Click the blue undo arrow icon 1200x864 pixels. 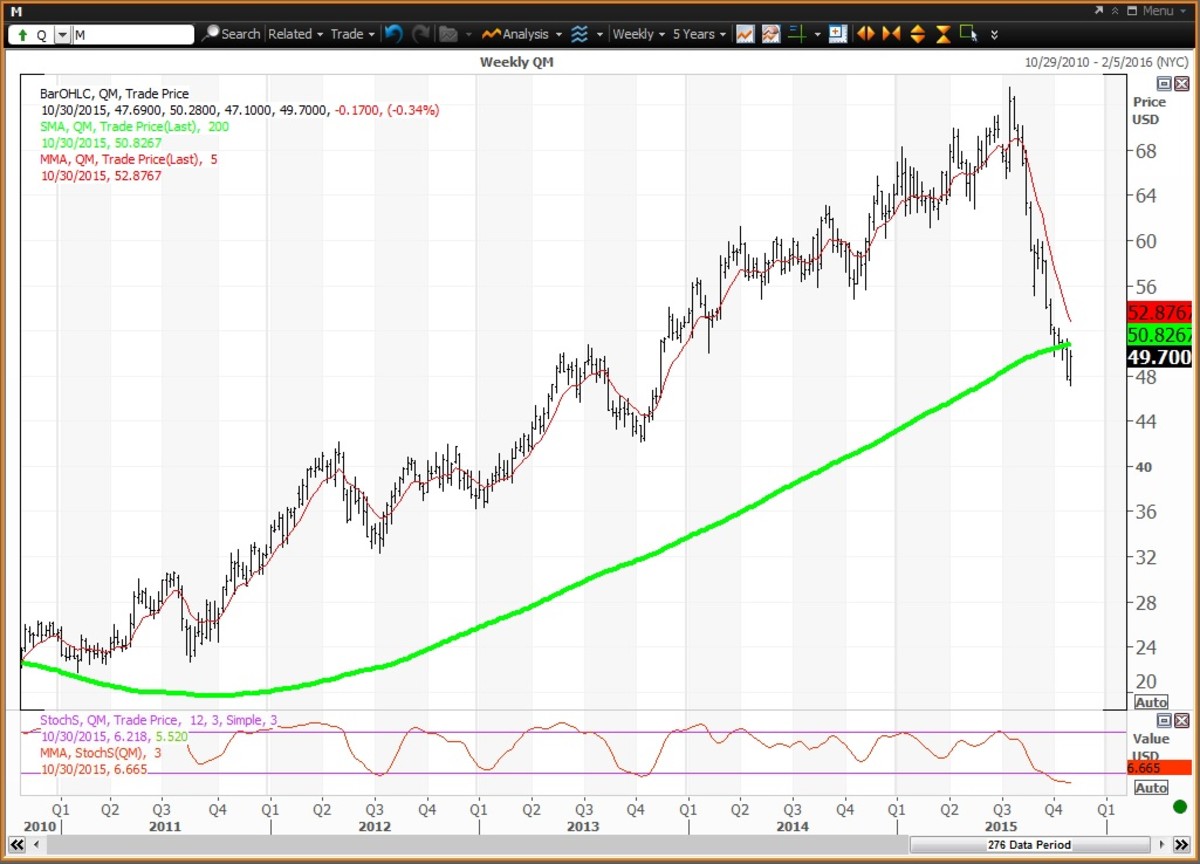(x=393, y=34)
